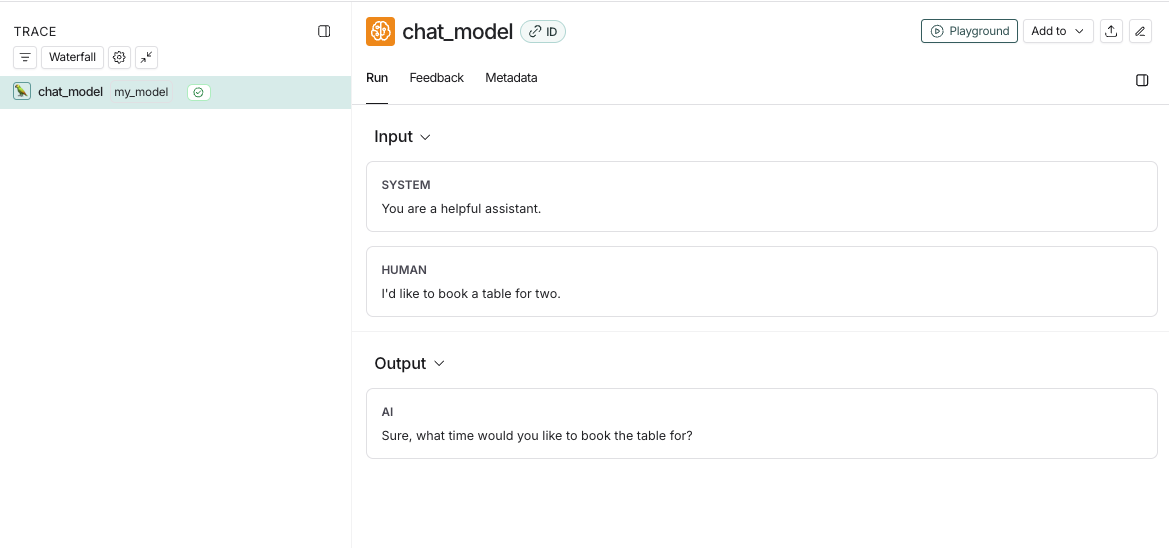
Task: Open trace settings gear
Action: click(x=119, y=57)
